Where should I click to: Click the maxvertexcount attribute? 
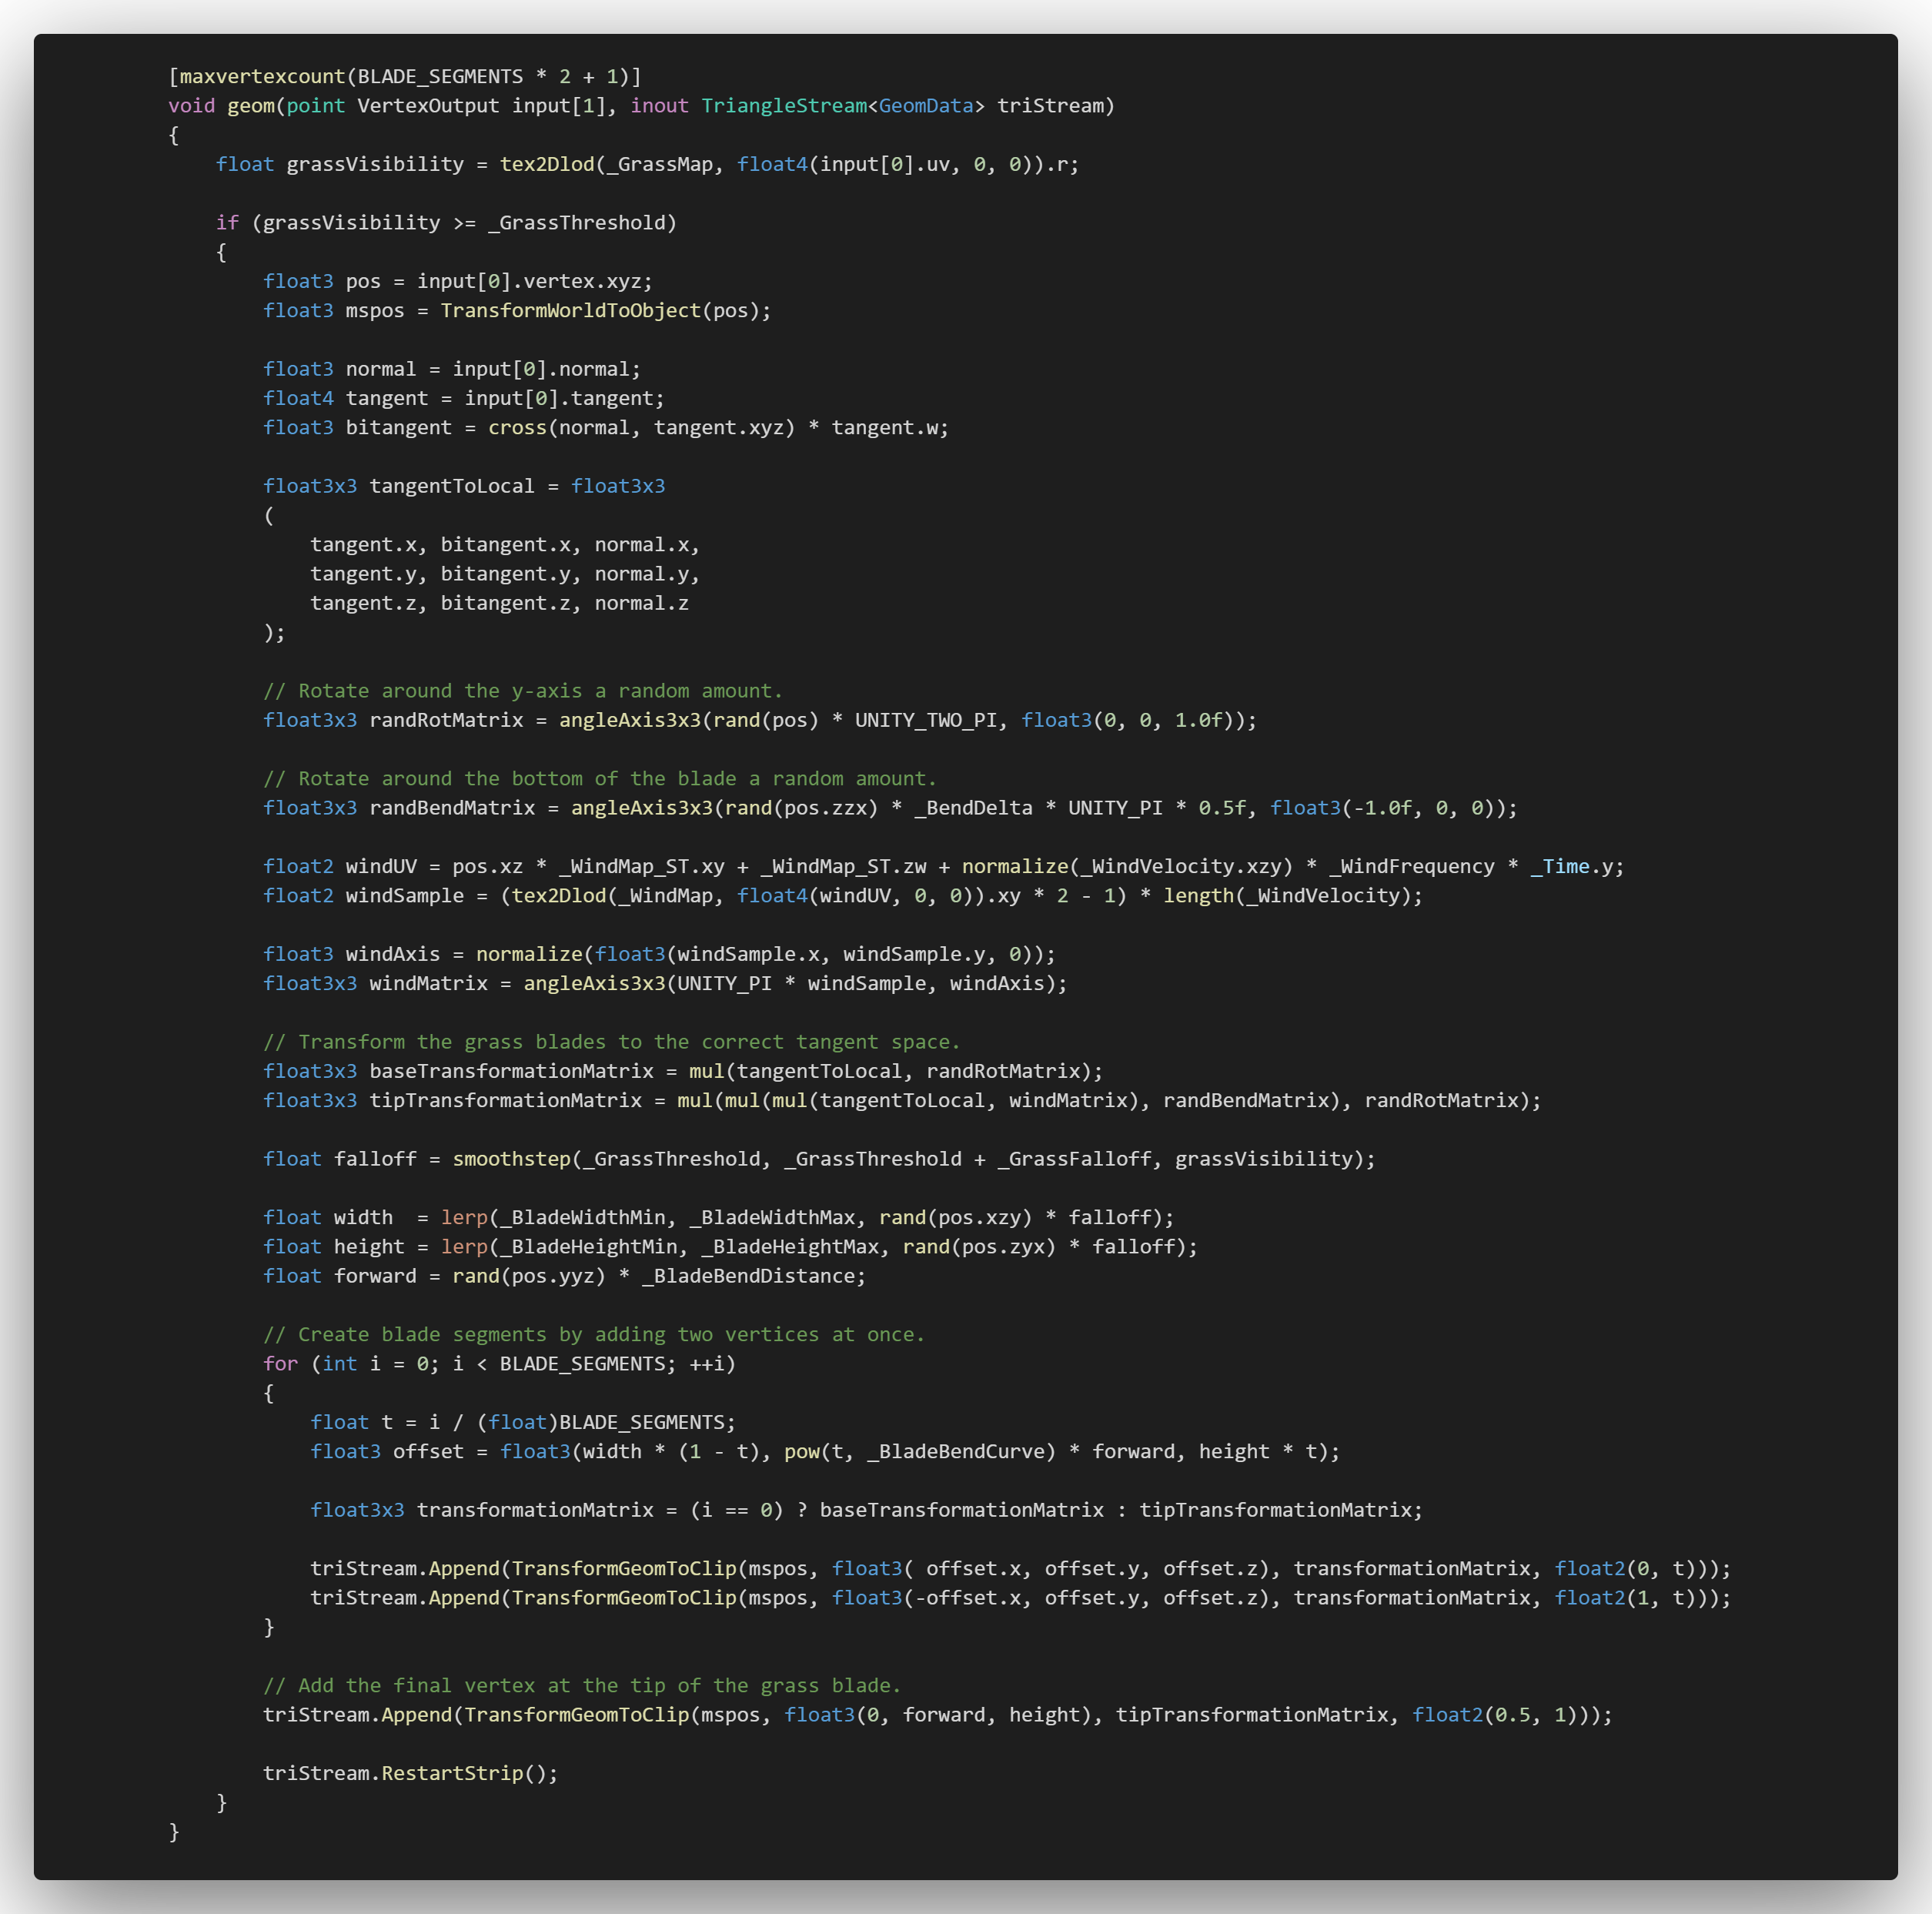[x=262, y=77]
